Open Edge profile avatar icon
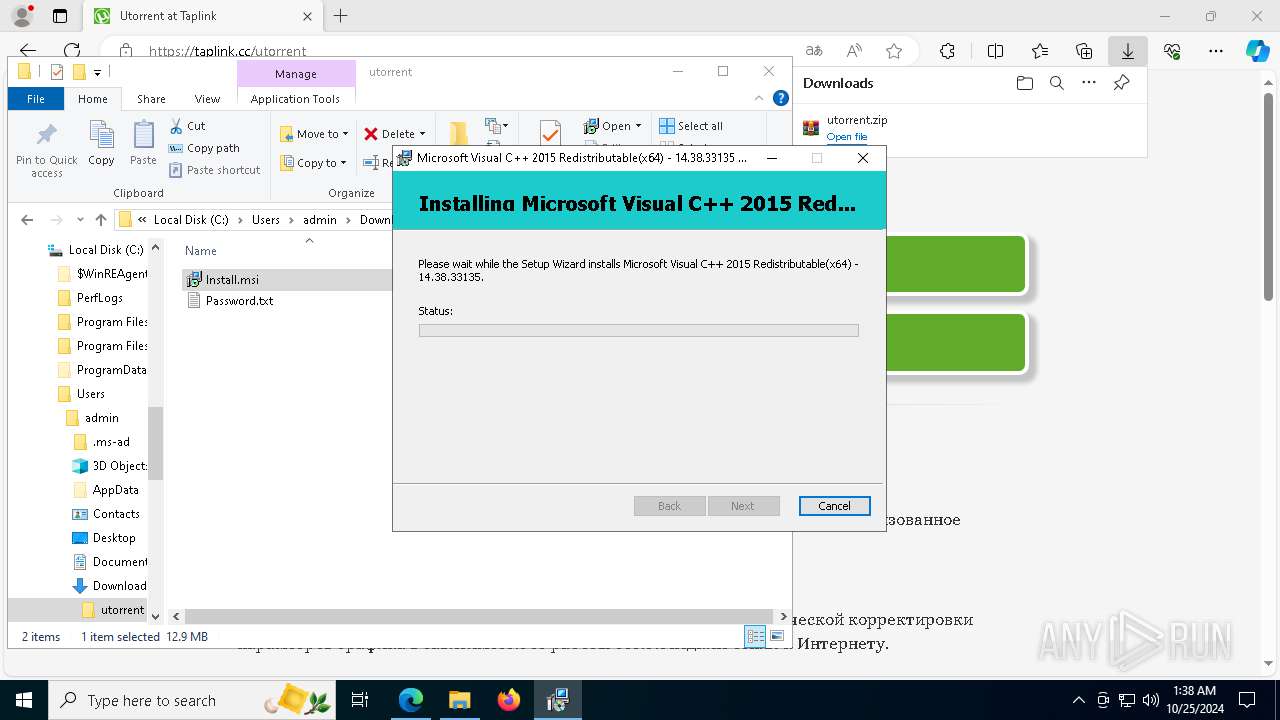1280x720 pixels. [21, 16]
